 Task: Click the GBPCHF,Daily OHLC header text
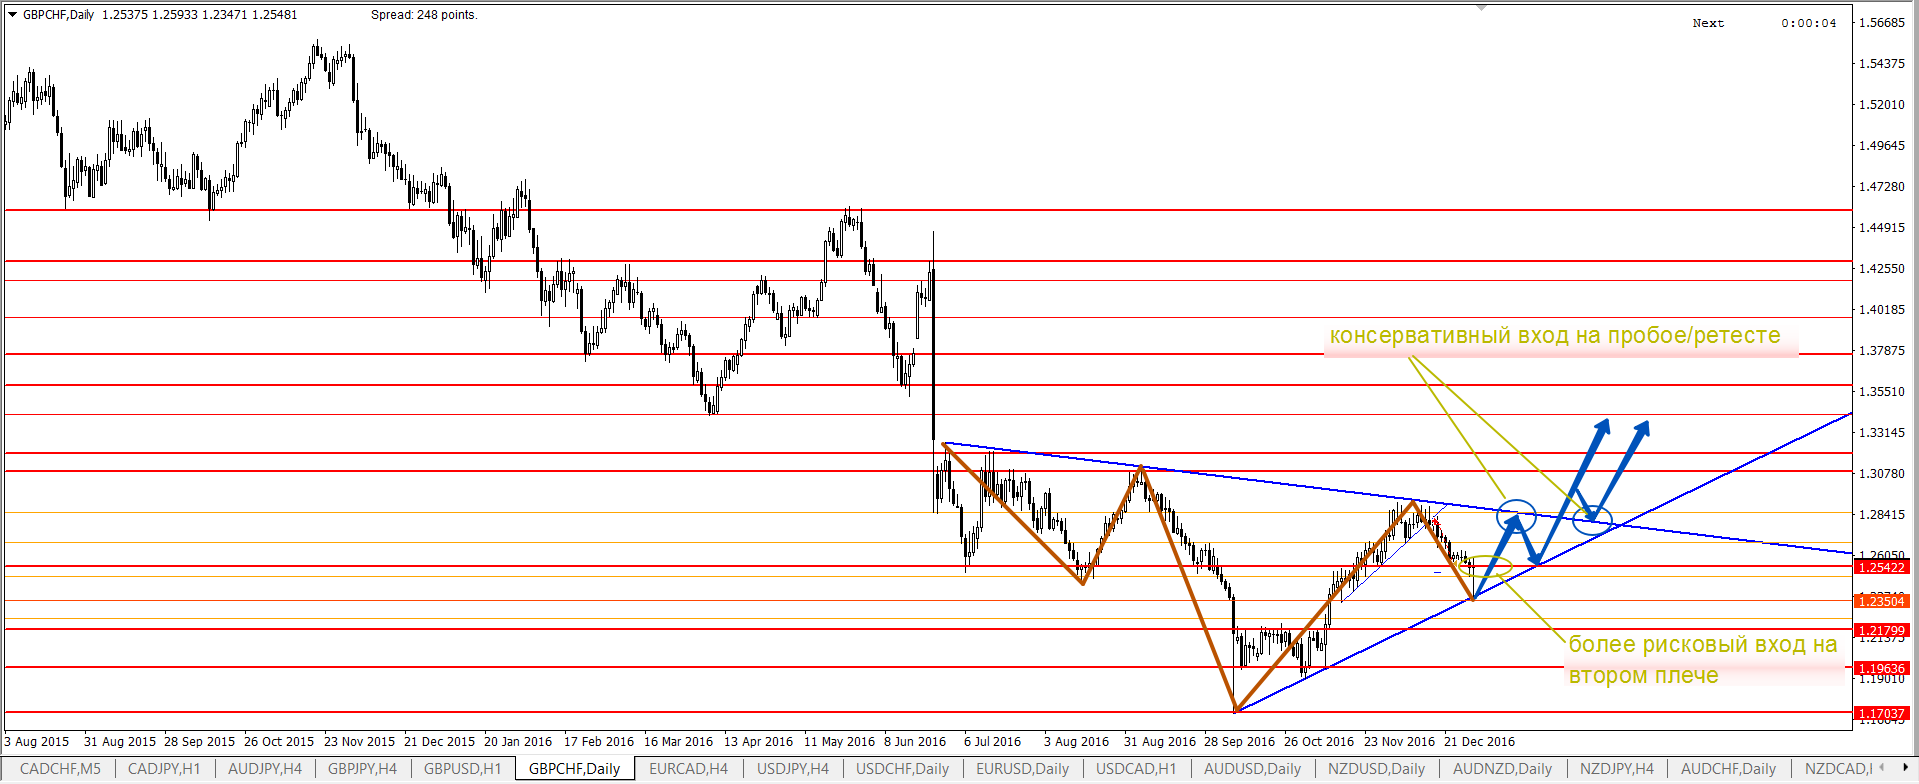pyautogui.click(x=160, y=15)
